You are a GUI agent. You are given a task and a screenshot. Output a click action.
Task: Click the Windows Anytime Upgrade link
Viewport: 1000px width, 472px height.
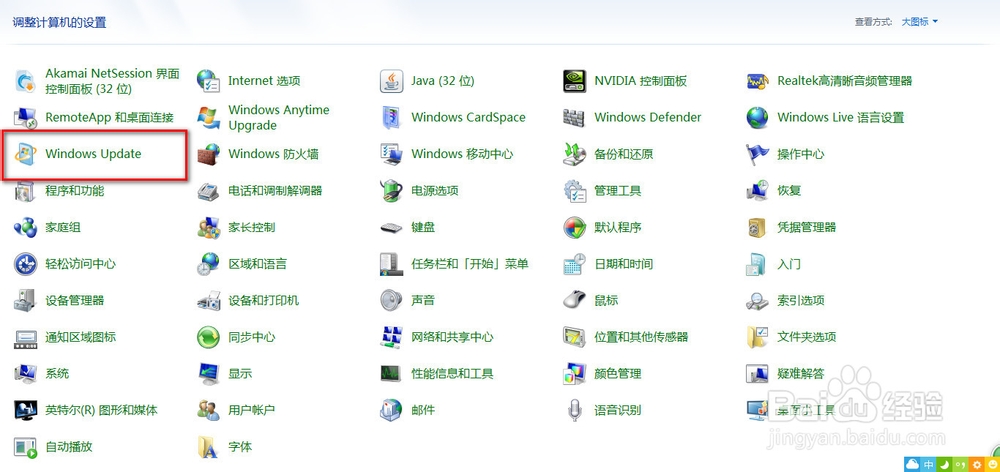279,117
